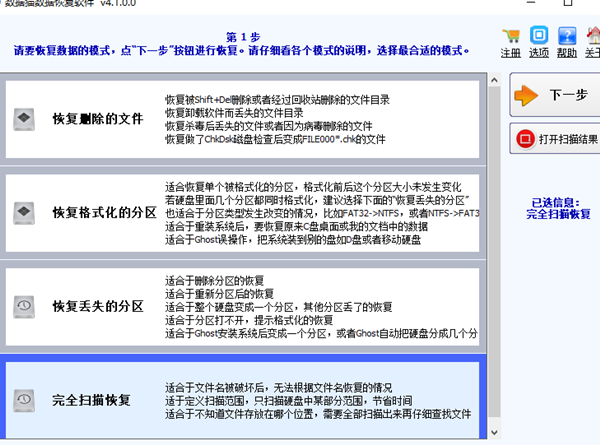The height and width of the screenshot is (445, 600).
Task: Click the clock drive icon beside 完全扫描恢复
Action: coord(24,401)
